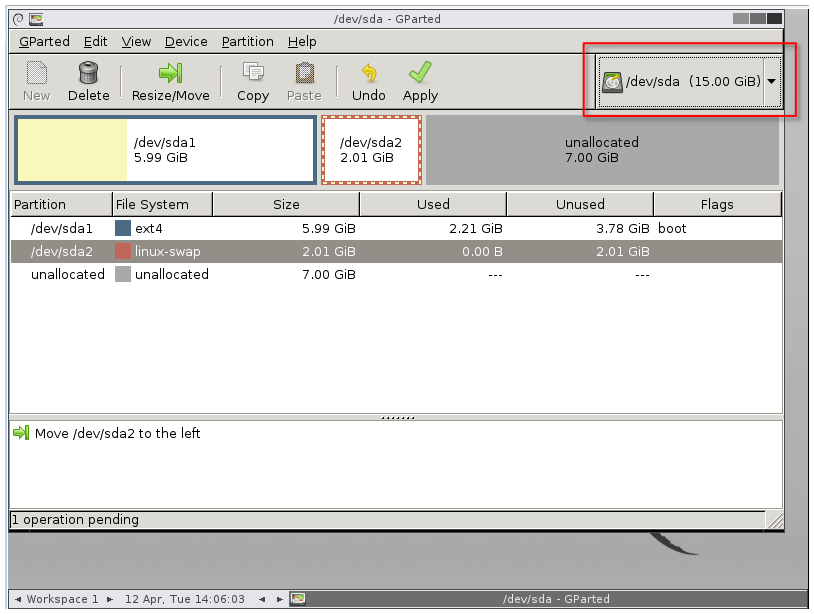Click the pending operation move icon
Image resolution: width=814 pixels, height=614 pixels.
click(x=21, y=432)
